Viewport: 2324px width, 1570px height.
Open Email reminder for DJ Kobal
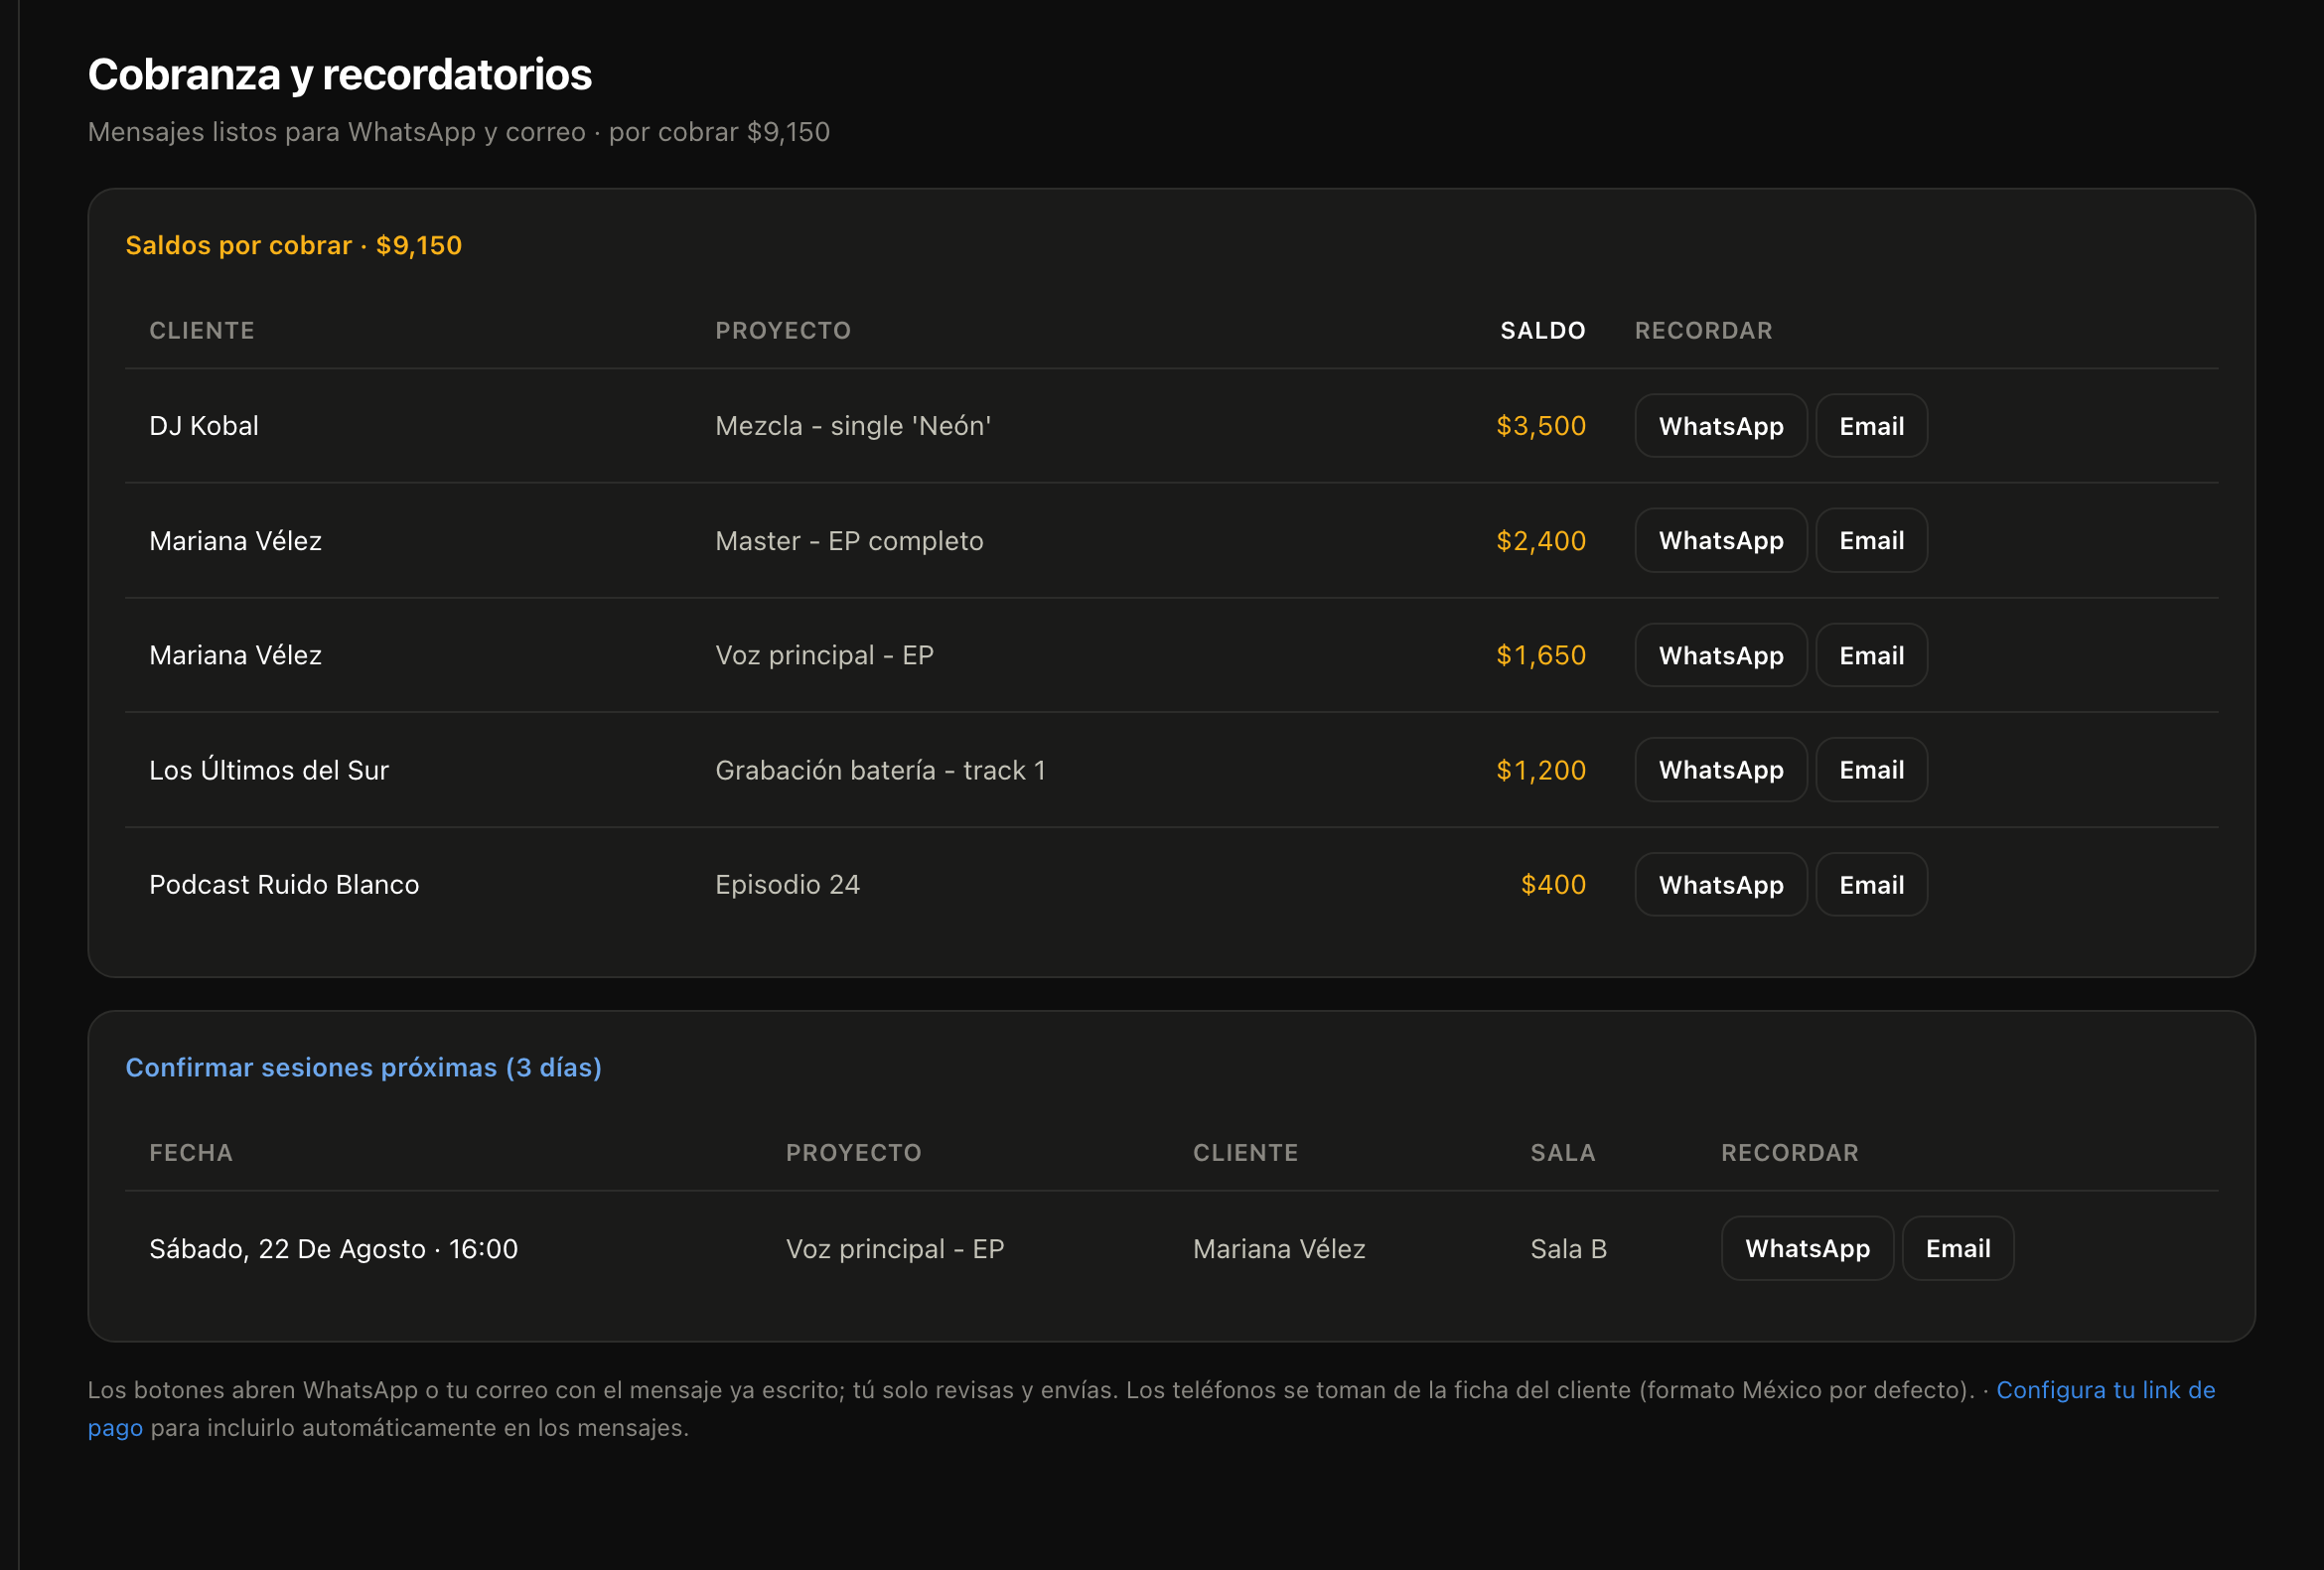(x=1871, y=426)
